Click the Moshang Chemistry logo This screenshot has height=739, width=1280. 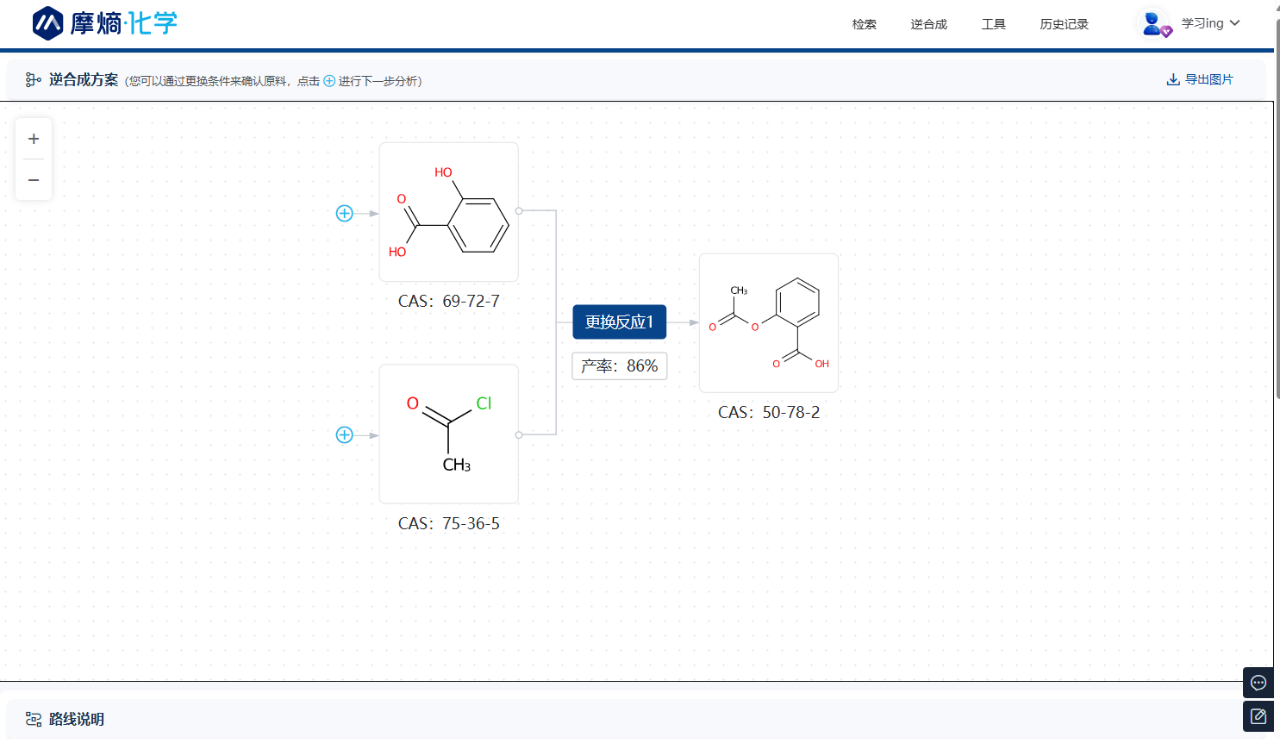(x=105, y=23)
